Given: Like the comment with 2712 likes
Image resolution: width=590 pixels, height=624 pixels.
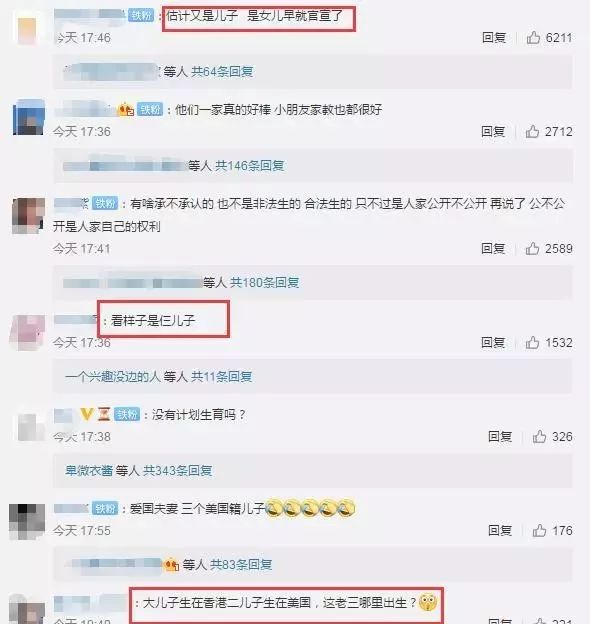Looking at the screenshot, I should pos(532,131).
